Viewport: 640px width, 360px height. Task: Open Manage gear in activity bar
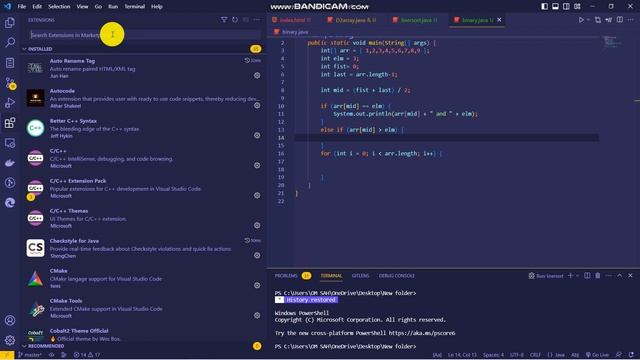click(10, 340)
